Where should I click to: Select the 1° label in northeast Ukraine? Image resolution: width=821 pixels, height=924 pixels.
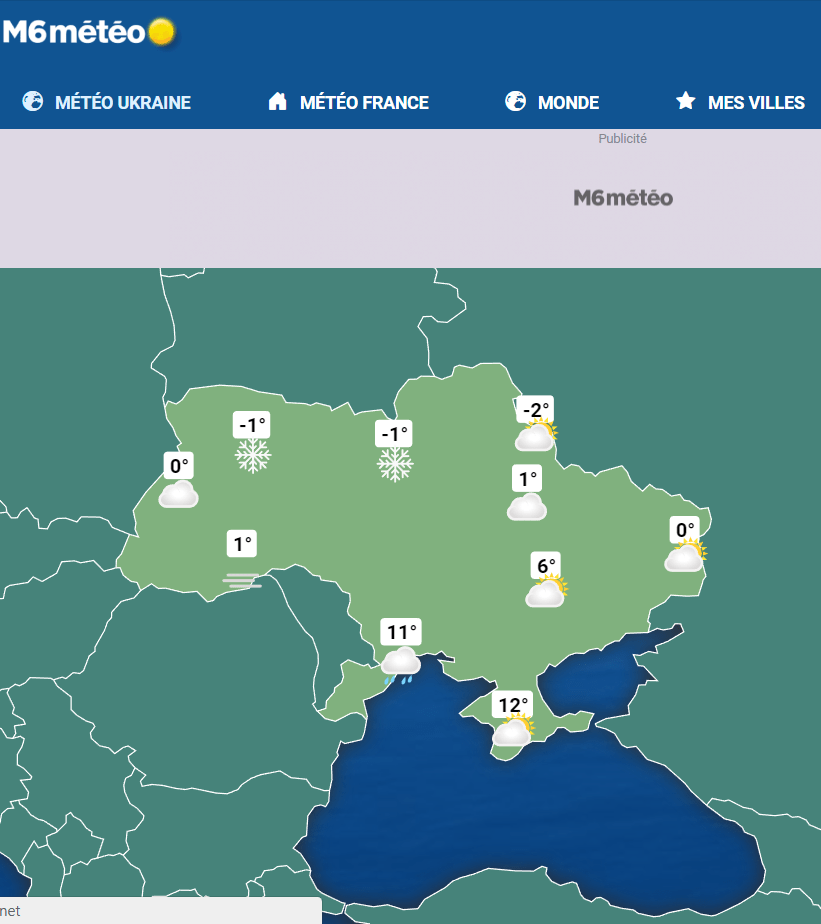point(527,478)
